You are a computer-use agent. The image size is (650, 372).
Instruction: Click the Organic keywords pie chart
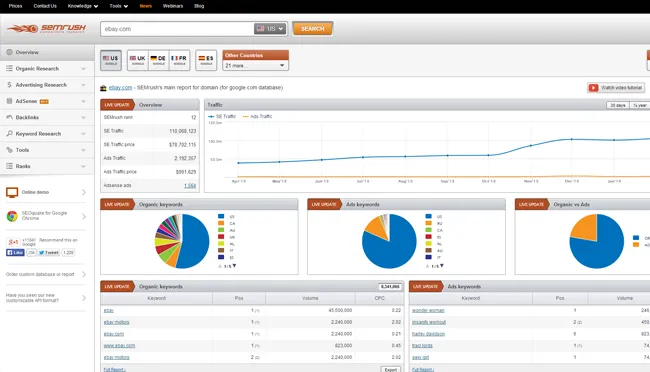(x=182, y=241)
